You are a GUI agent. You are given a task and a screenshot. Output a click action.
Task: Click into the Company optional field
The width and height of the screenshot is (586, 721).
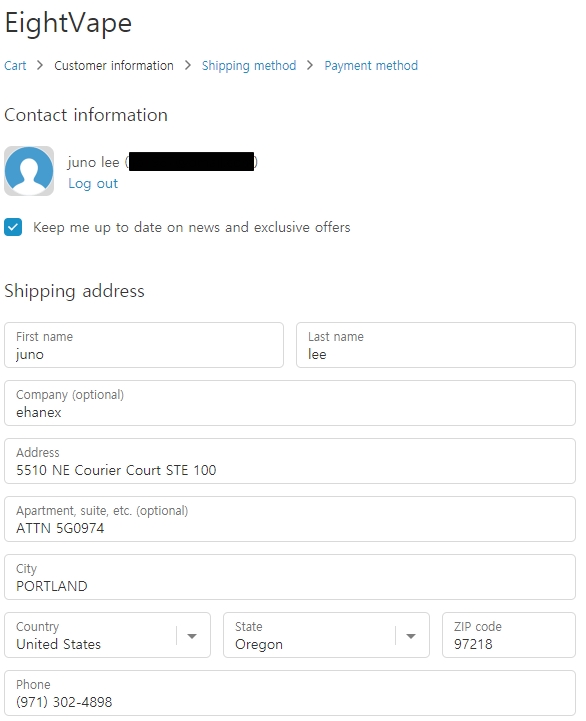(x=290, y=403)
